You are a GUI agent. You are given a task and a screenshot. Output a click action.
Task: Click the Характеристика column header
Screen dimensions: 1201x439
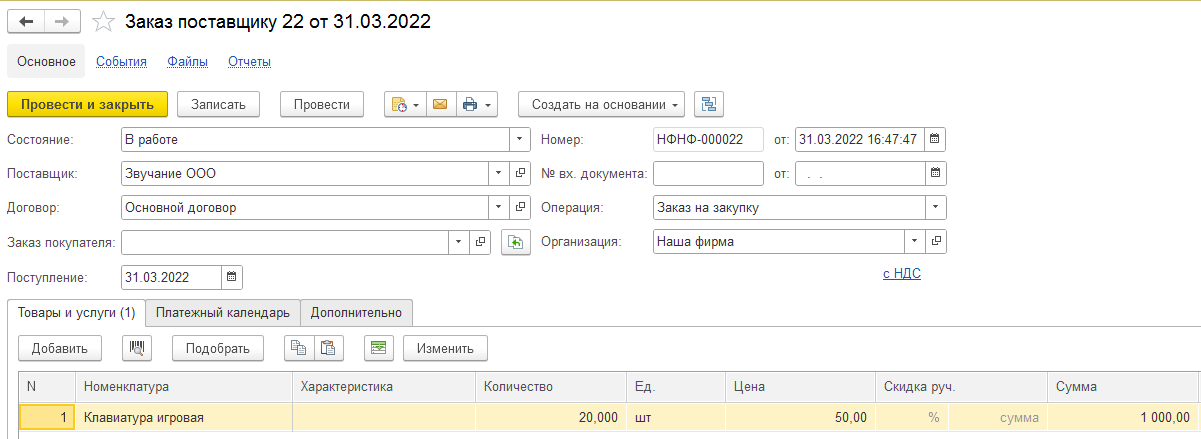[384, 386]
